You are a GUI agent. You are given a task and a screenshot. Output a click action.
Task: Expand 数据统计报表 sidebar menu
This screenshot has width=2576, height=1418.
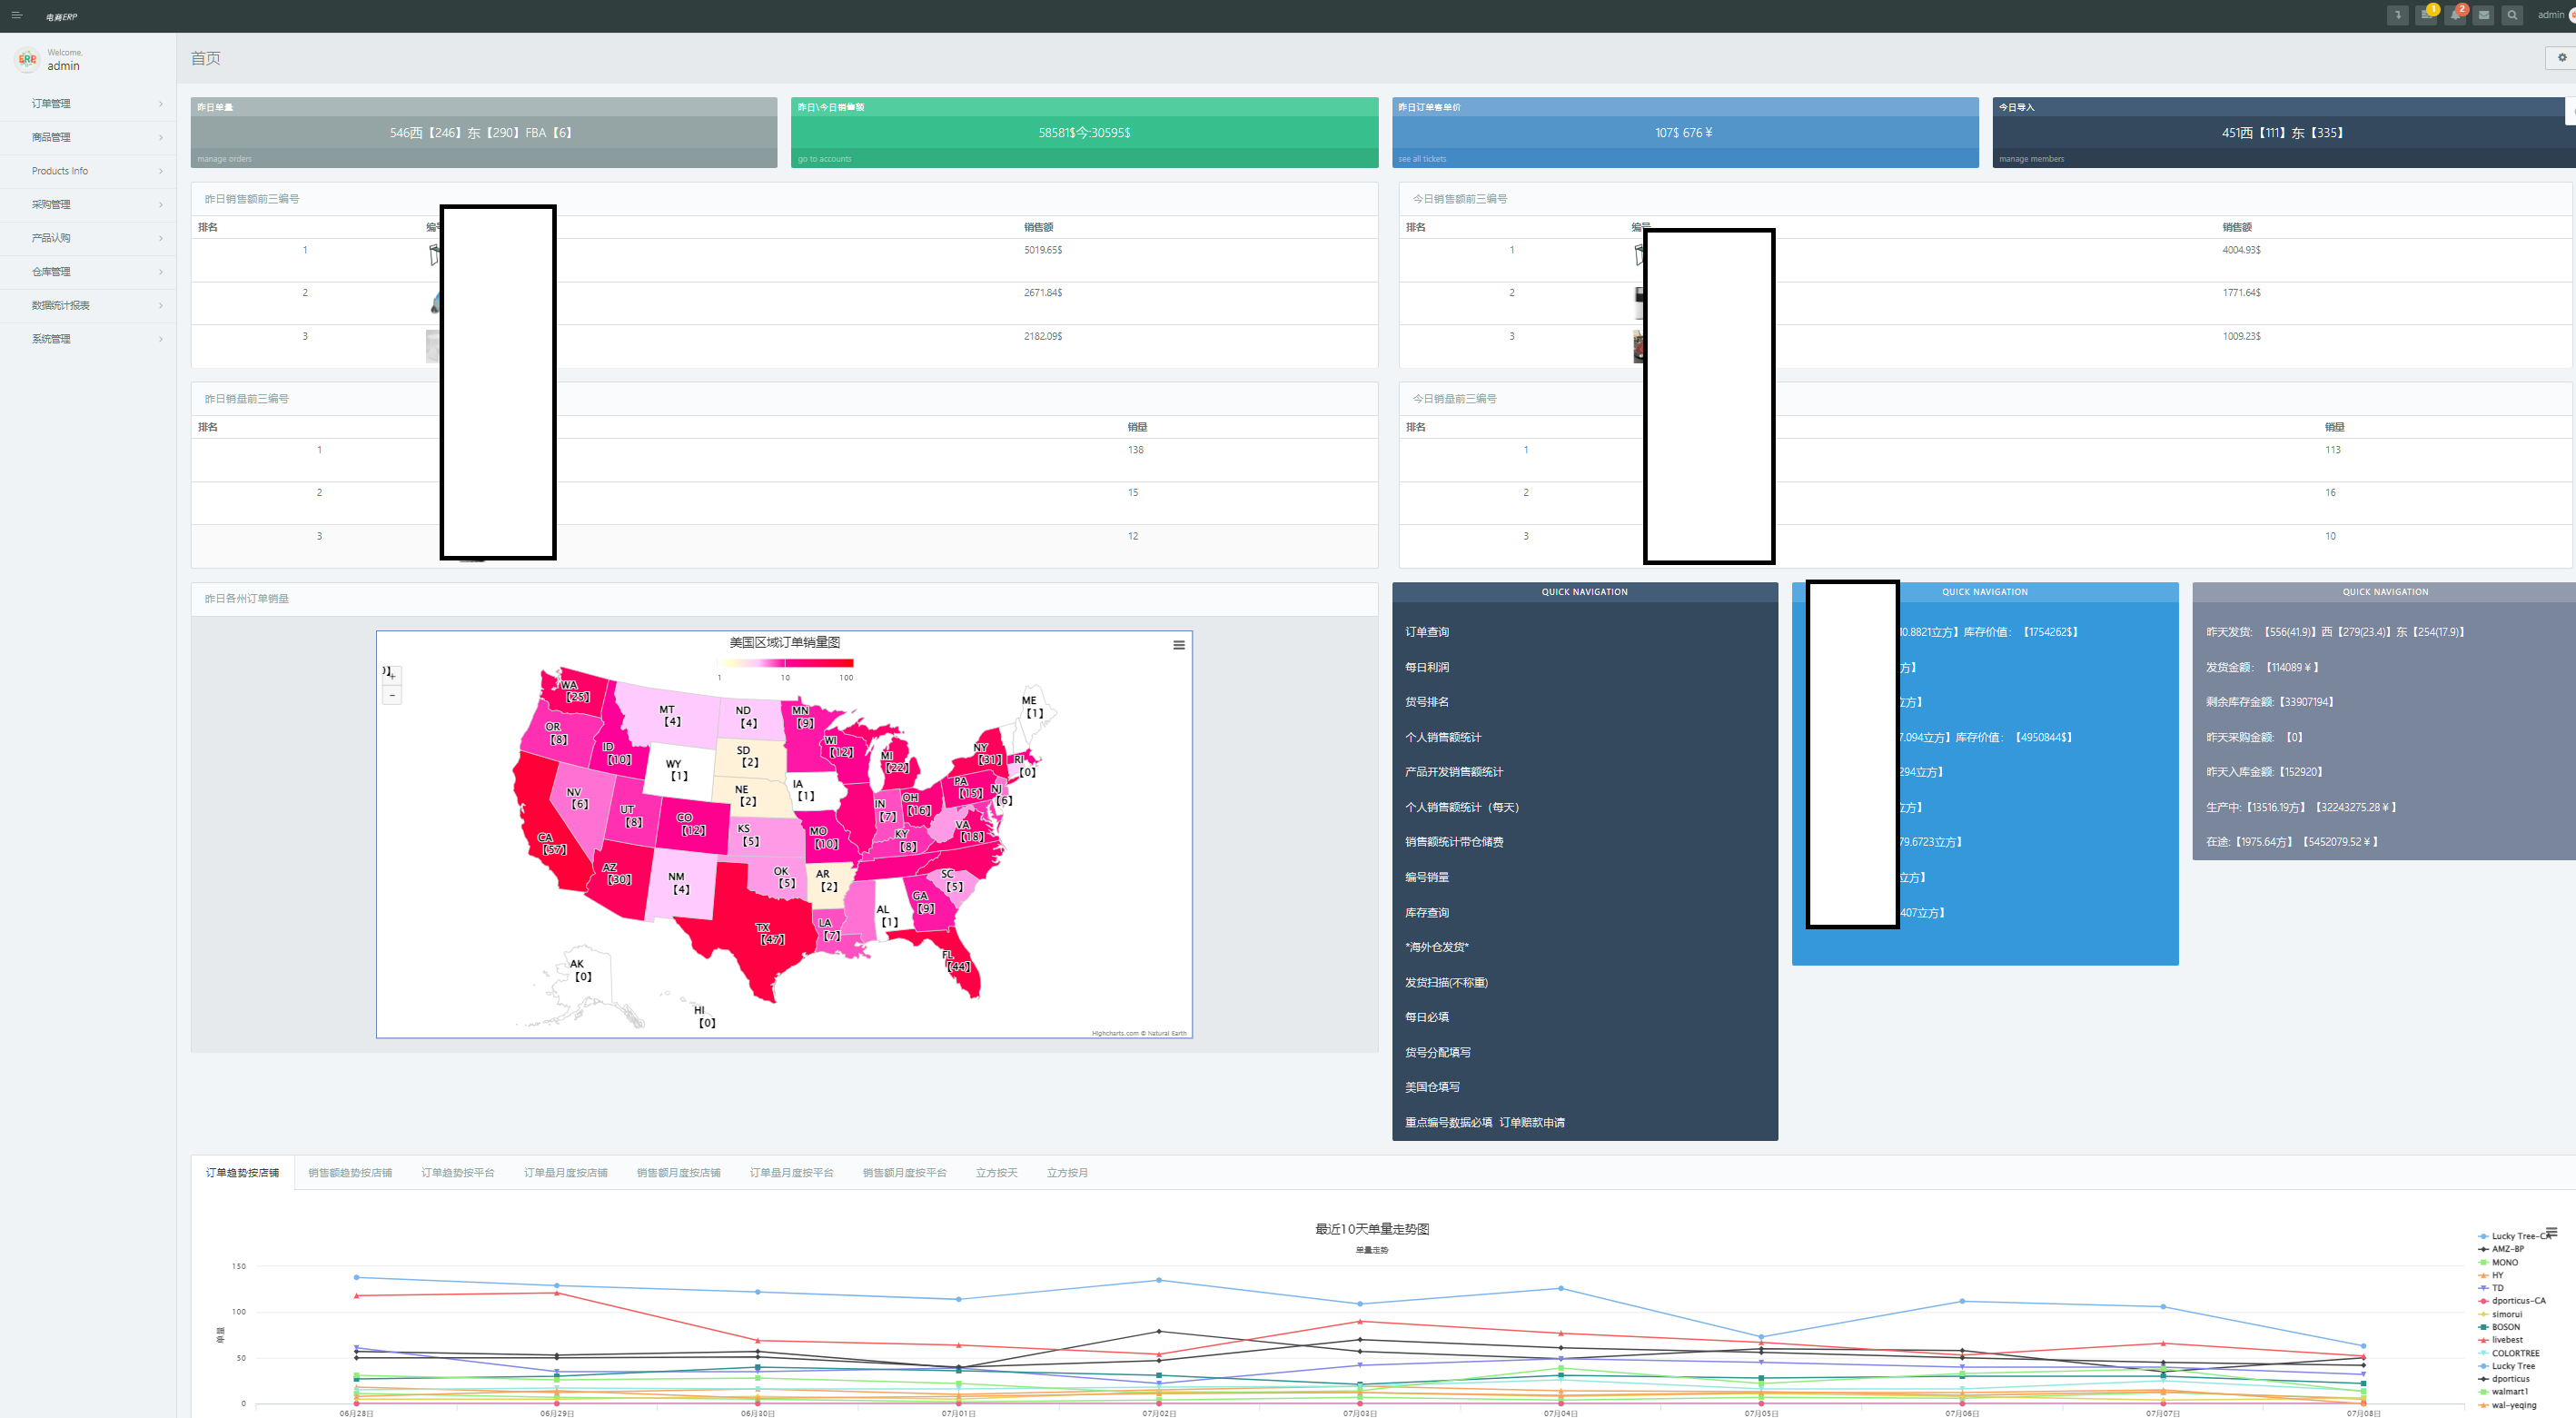(88, 306)
